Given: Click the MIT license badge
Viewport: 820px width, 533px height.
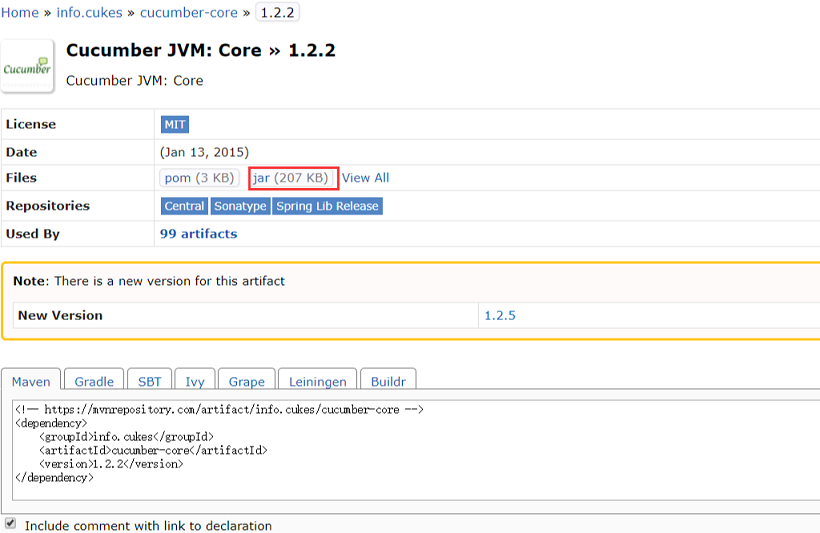Looking at the screenshot, I should point(175,125).
